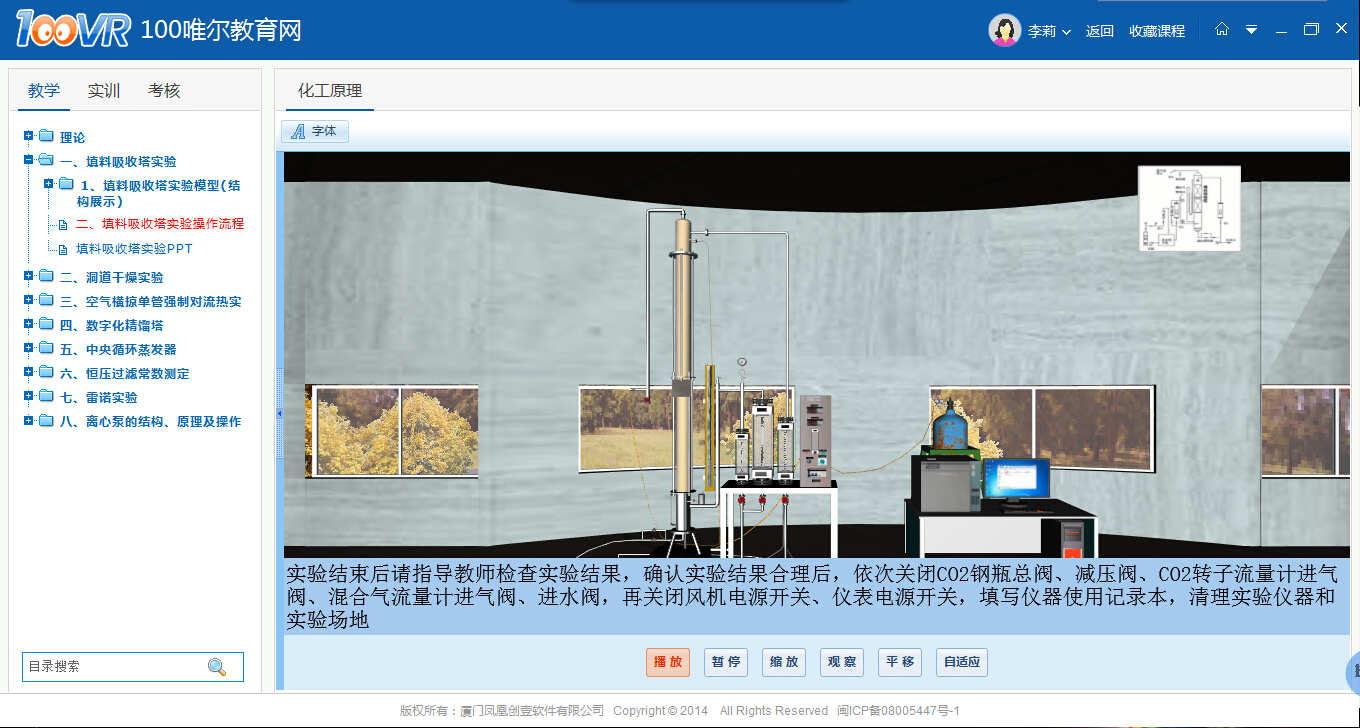Open the 李莉 user dropdown
Image resolution: width=1360 pixels, height=728 pixels.
(x=1048, y=31)
